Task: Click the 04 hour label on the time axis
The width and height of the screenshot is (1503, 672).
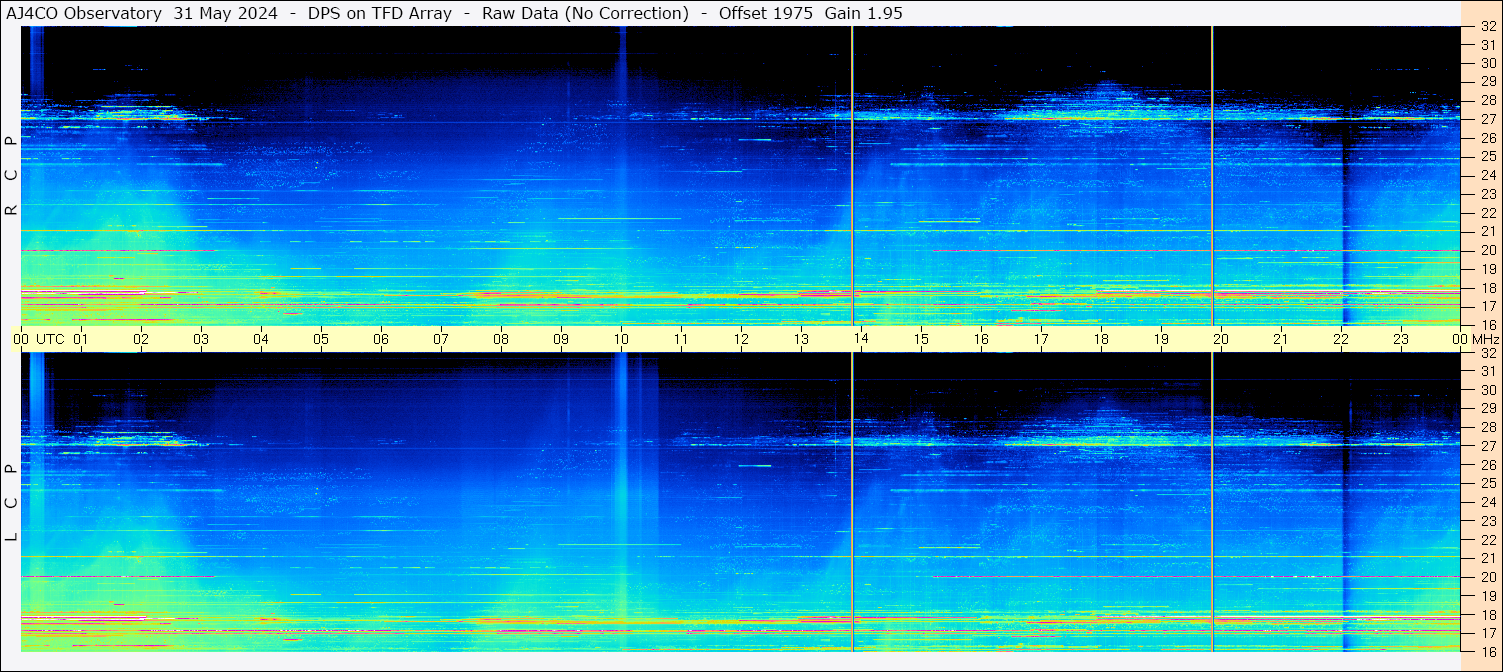Action: click(x=261, y=339)
